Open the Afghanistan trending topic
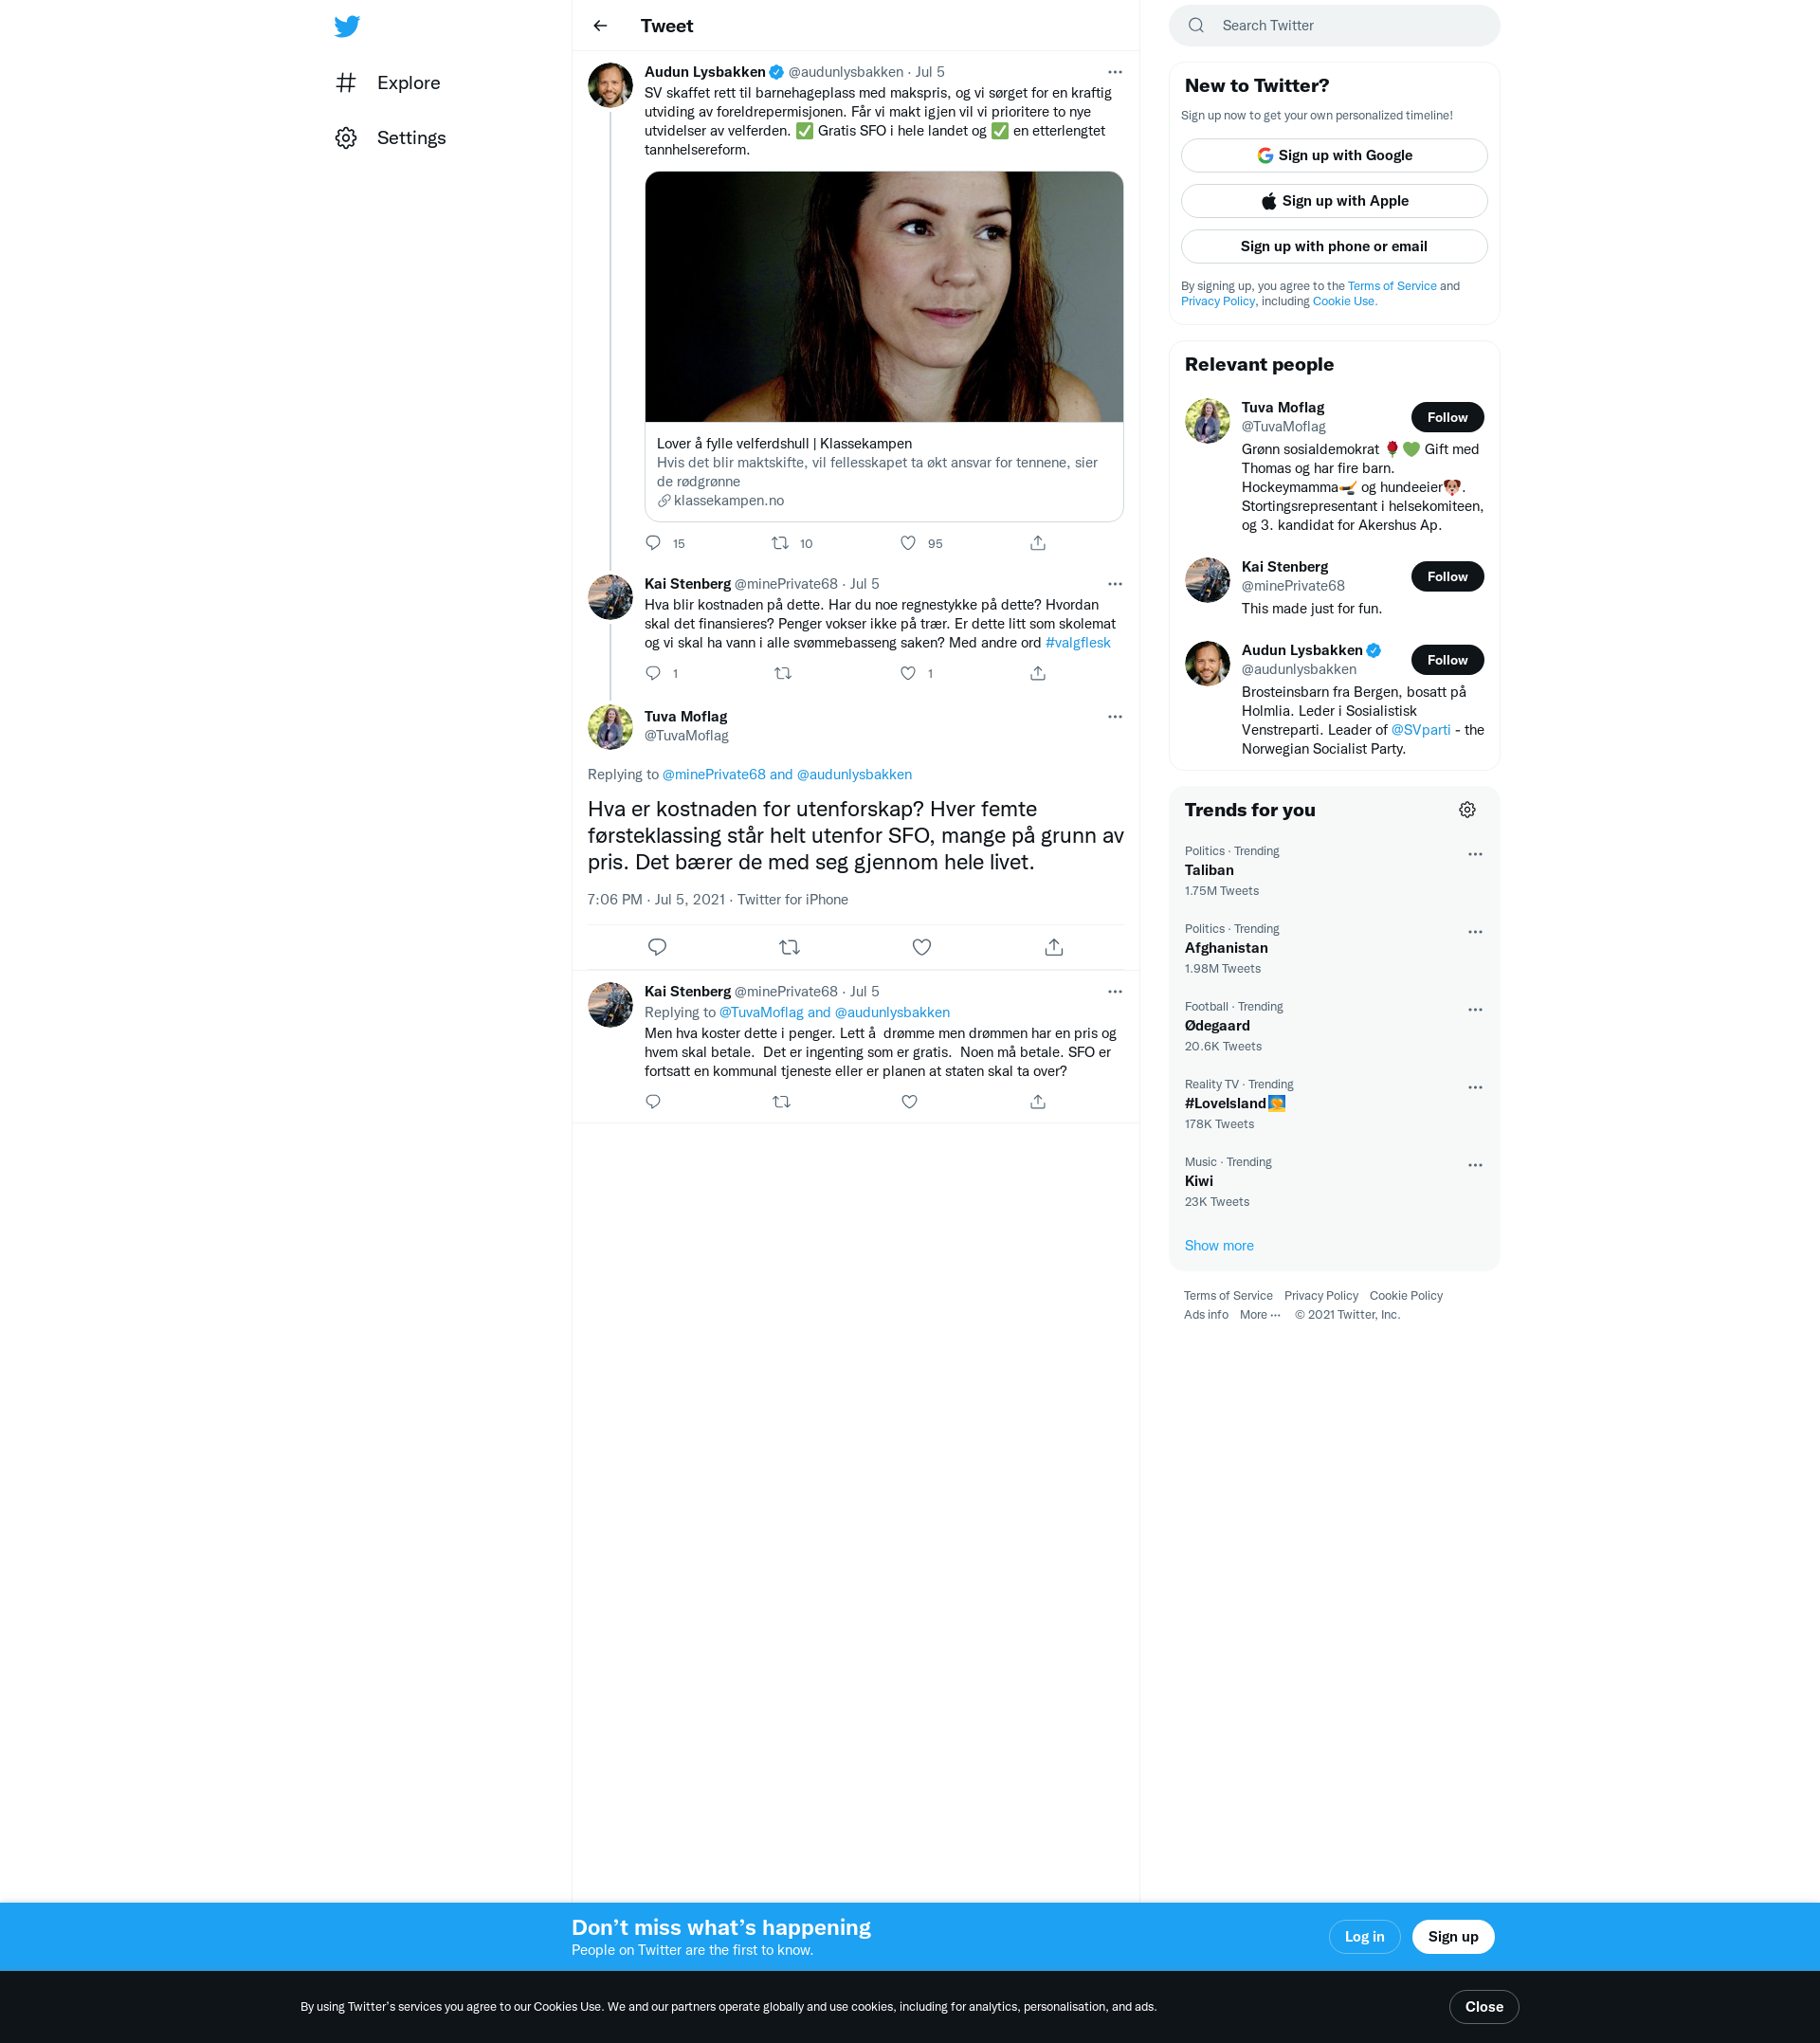Image resolution: width=1820 pixels, height=2043 pixels. [x=1226, y=948]
